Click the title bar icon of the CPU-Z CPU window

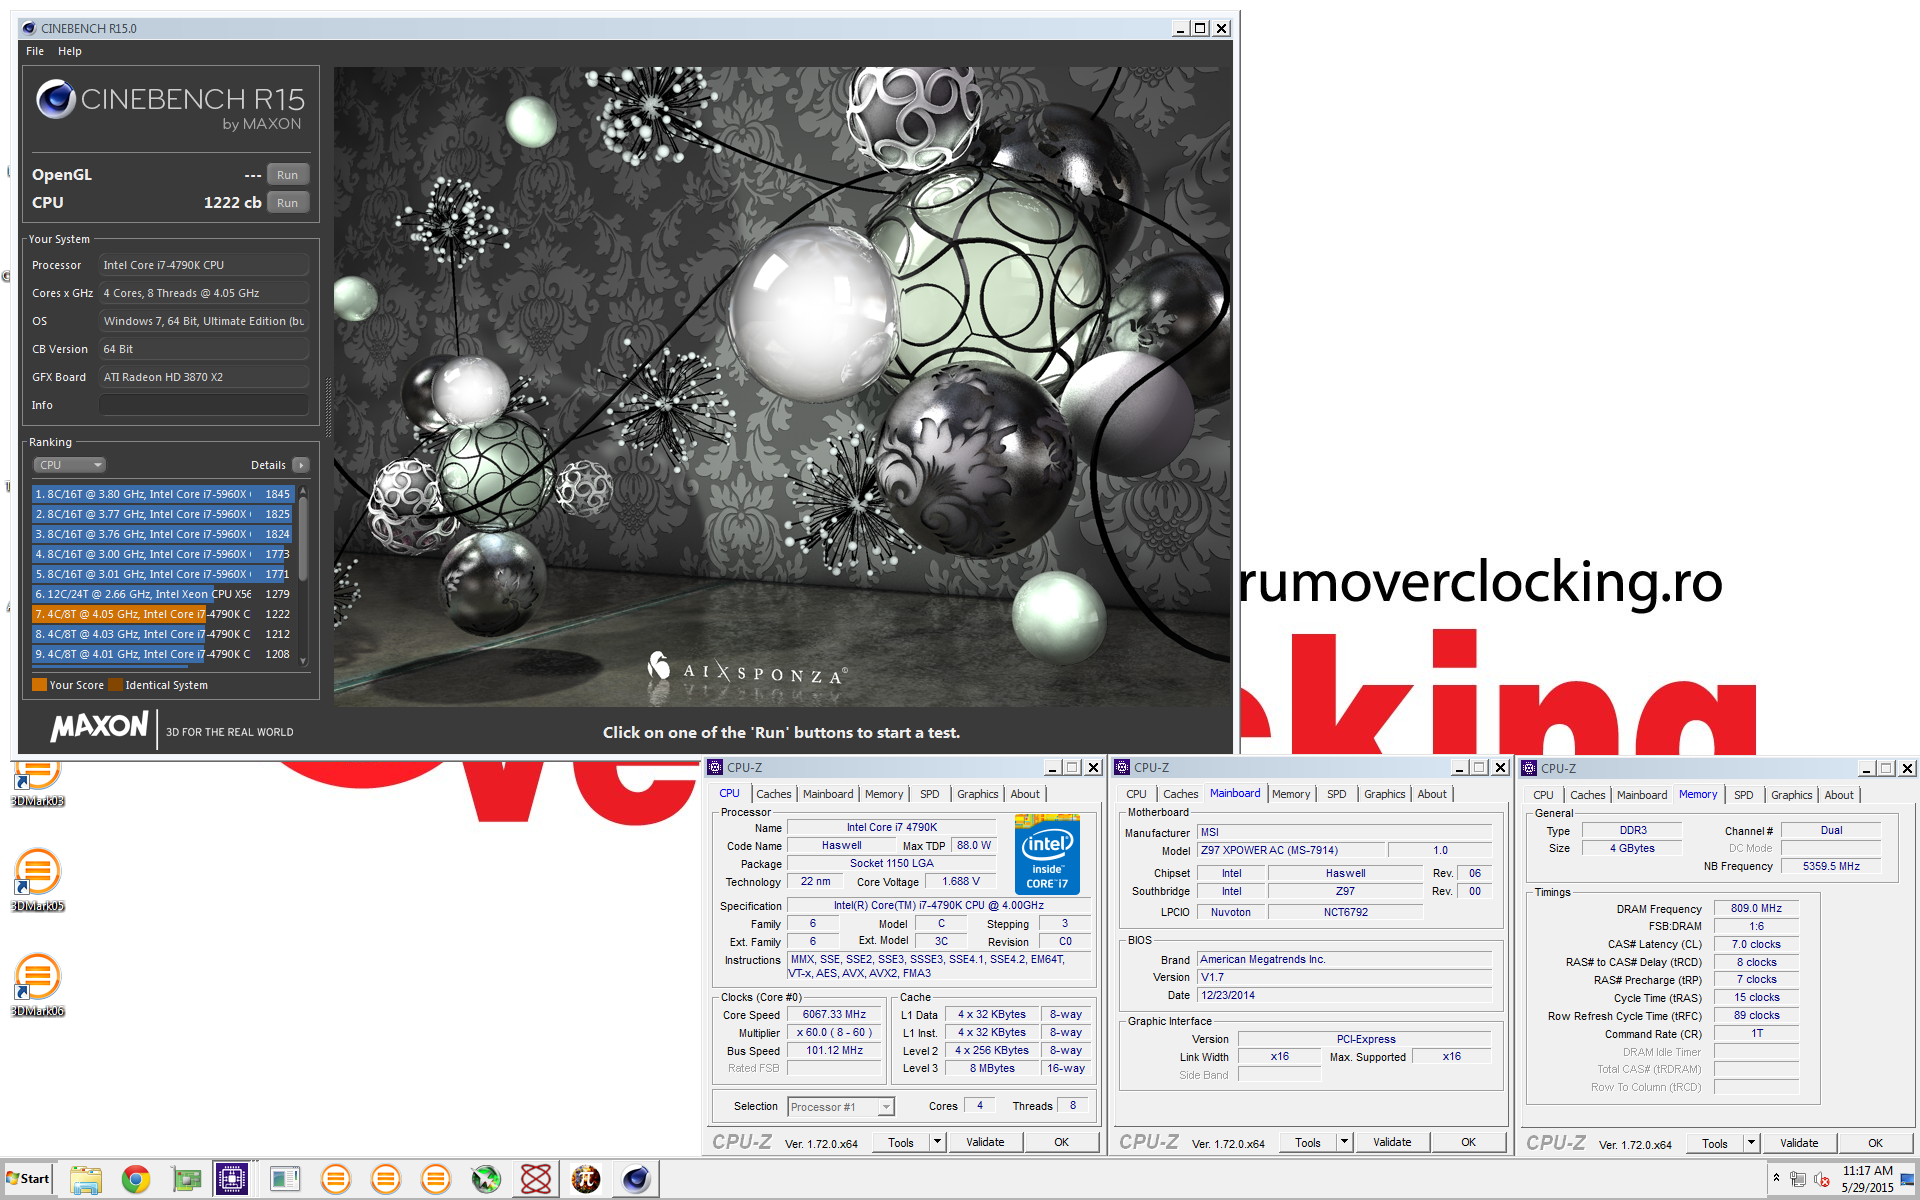(715, 767)
